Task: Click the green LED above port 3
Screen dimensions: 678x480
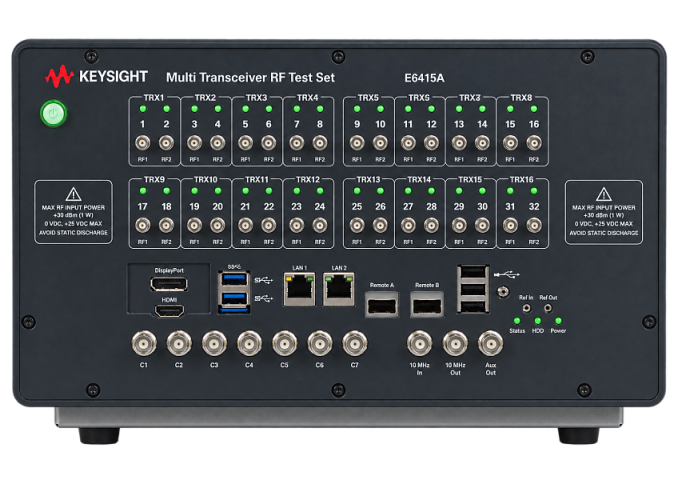Action: point(195,109)
